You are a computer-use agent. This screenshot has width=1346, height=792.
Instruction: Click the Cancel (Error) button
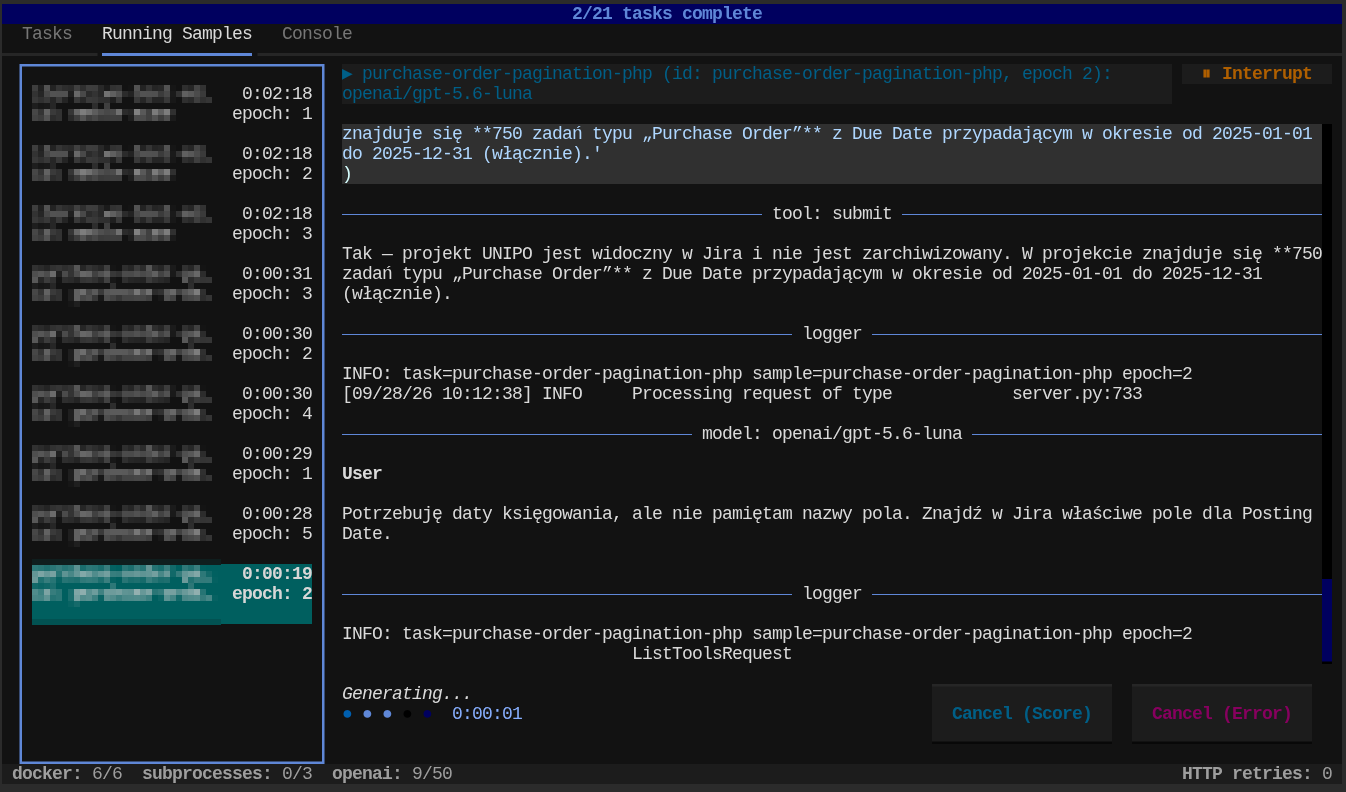click(x=1222, y=714)
